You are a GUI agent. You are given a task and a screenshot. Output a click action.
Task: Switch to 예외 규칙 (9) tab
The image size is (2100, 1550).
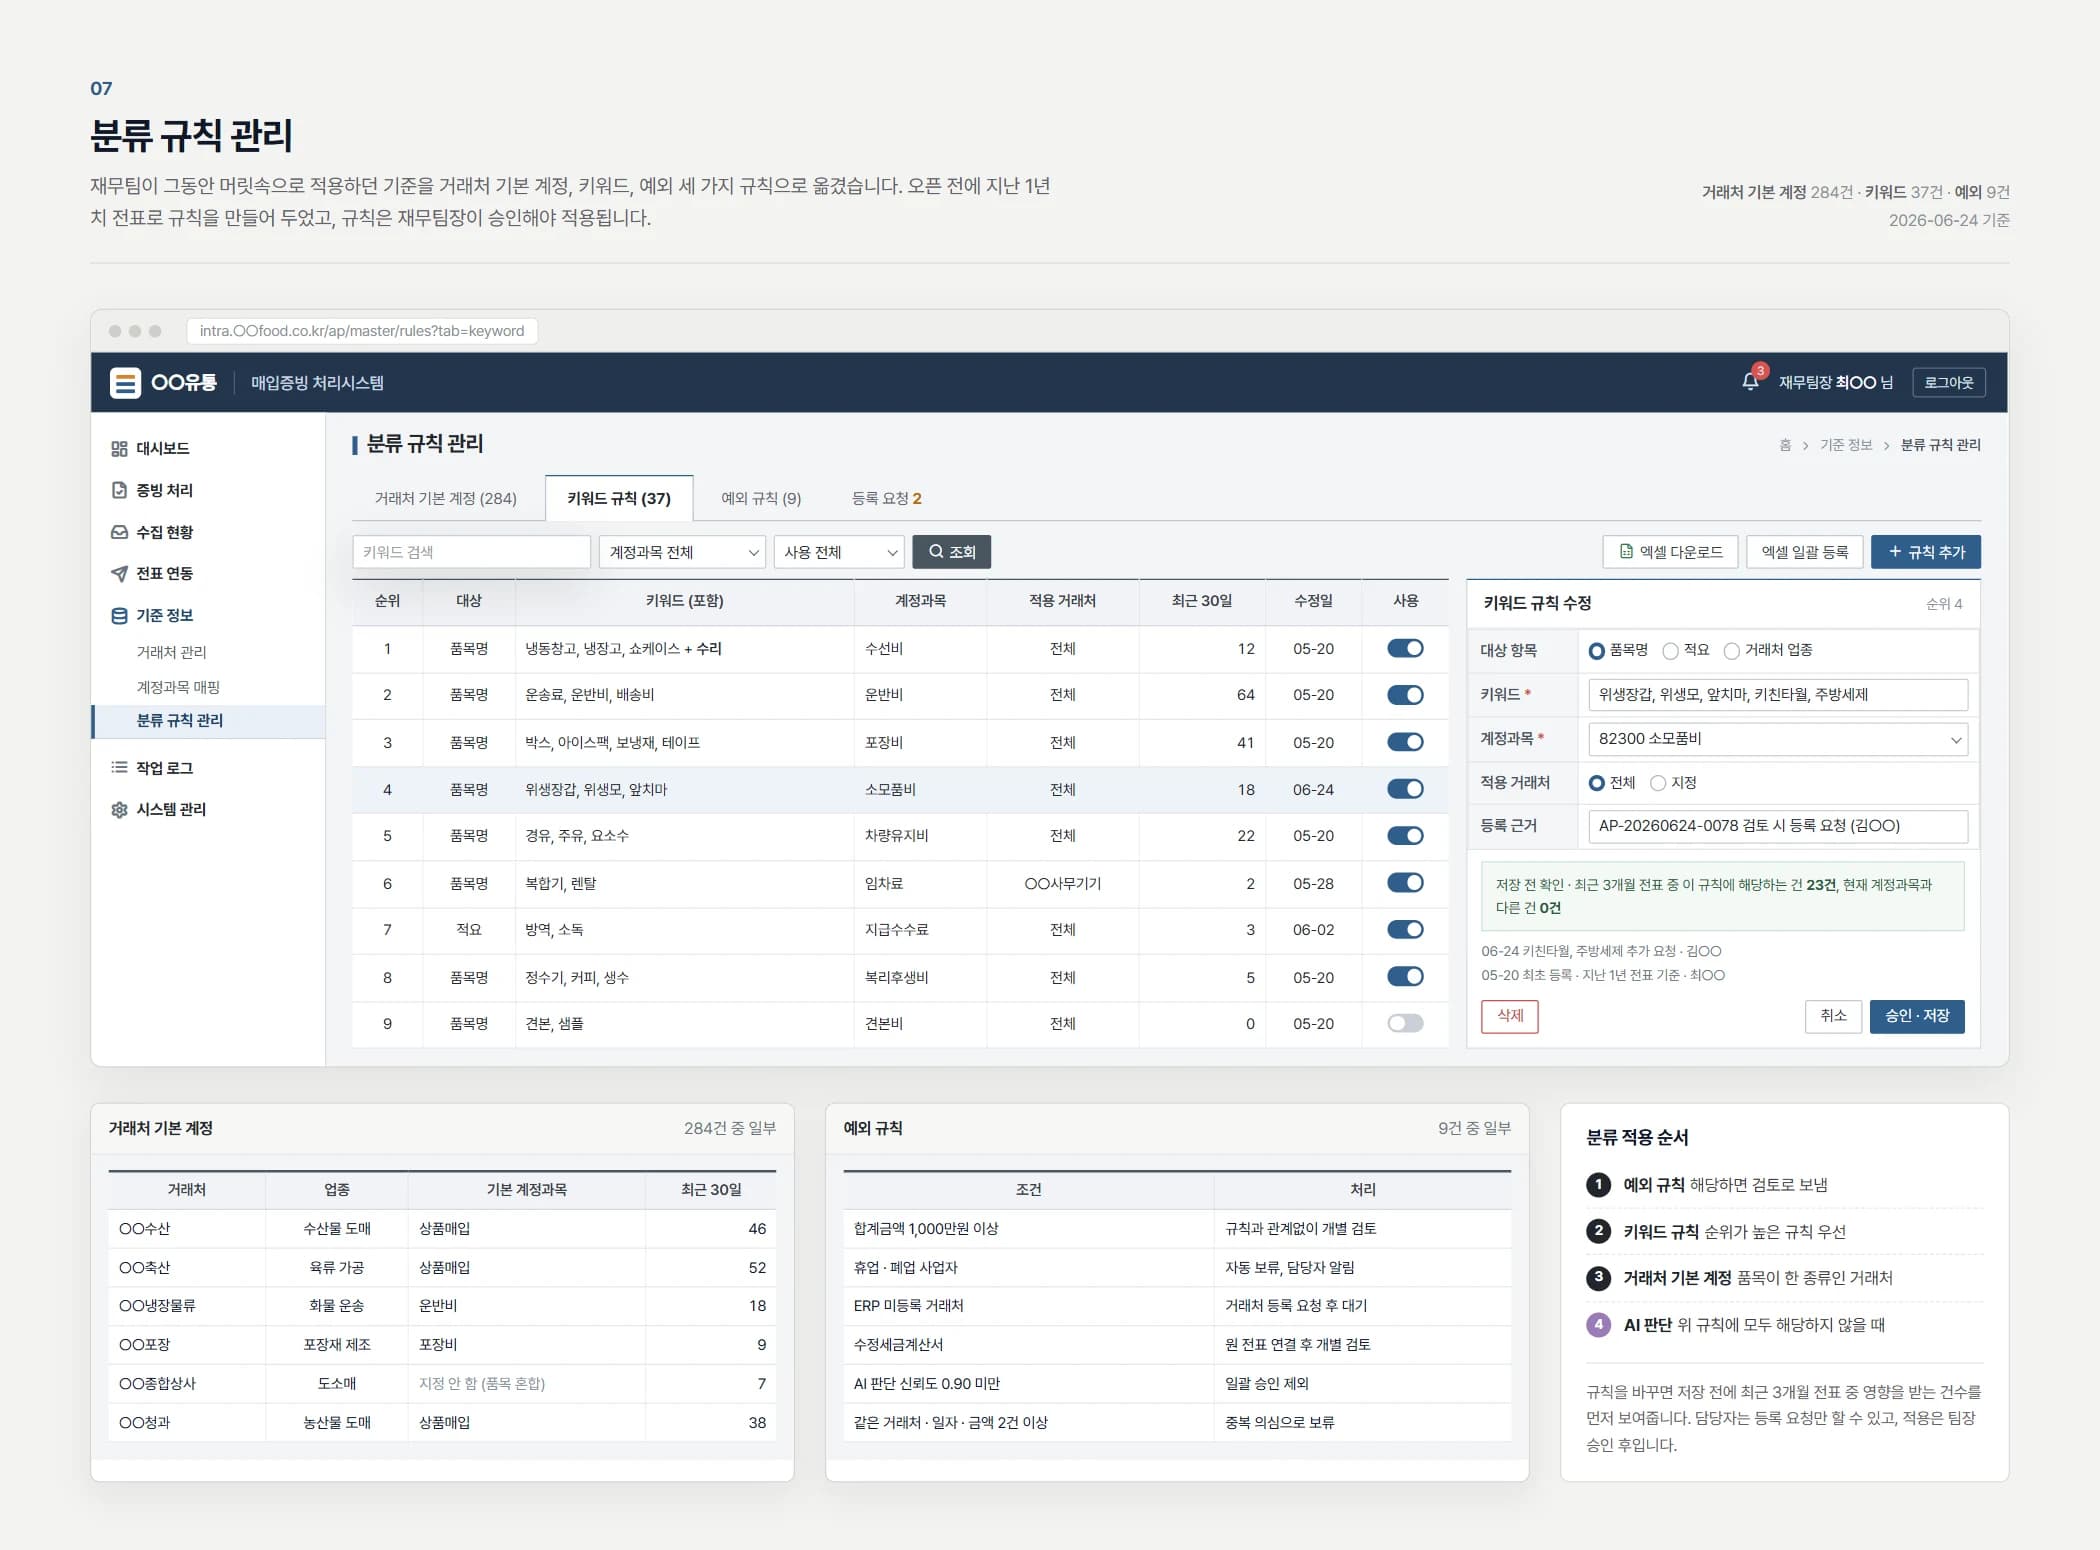point(761,498)
